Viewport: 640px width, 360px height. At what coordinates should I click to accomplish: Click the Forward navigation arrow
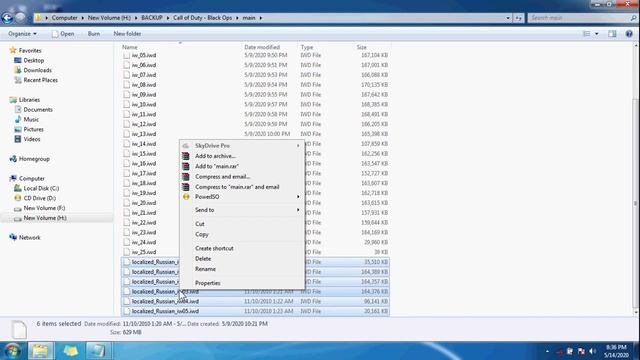pyautogui.click(x=20, y=18)
